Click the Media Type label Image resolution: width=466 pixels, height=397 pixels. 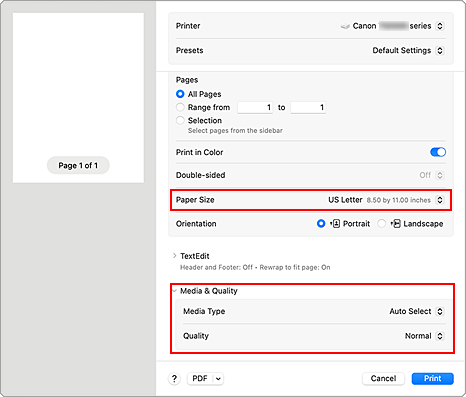click(204, 311)
